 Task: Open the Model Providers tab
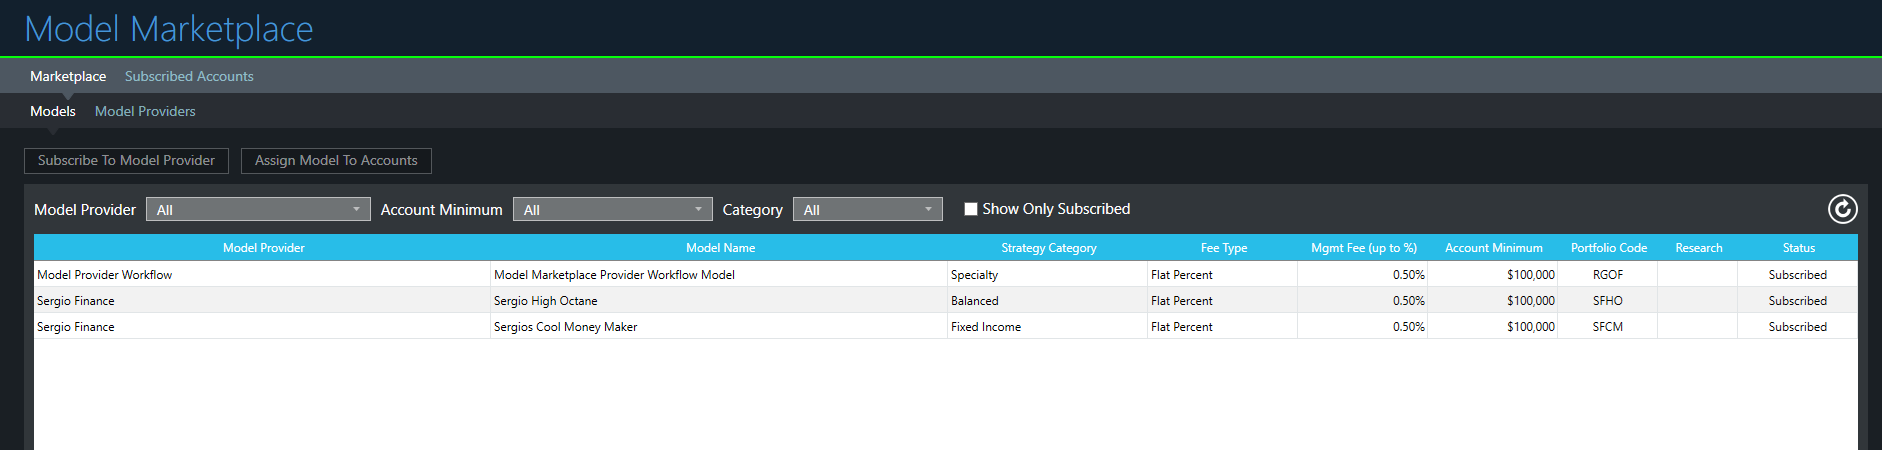[x=145, y=111]
